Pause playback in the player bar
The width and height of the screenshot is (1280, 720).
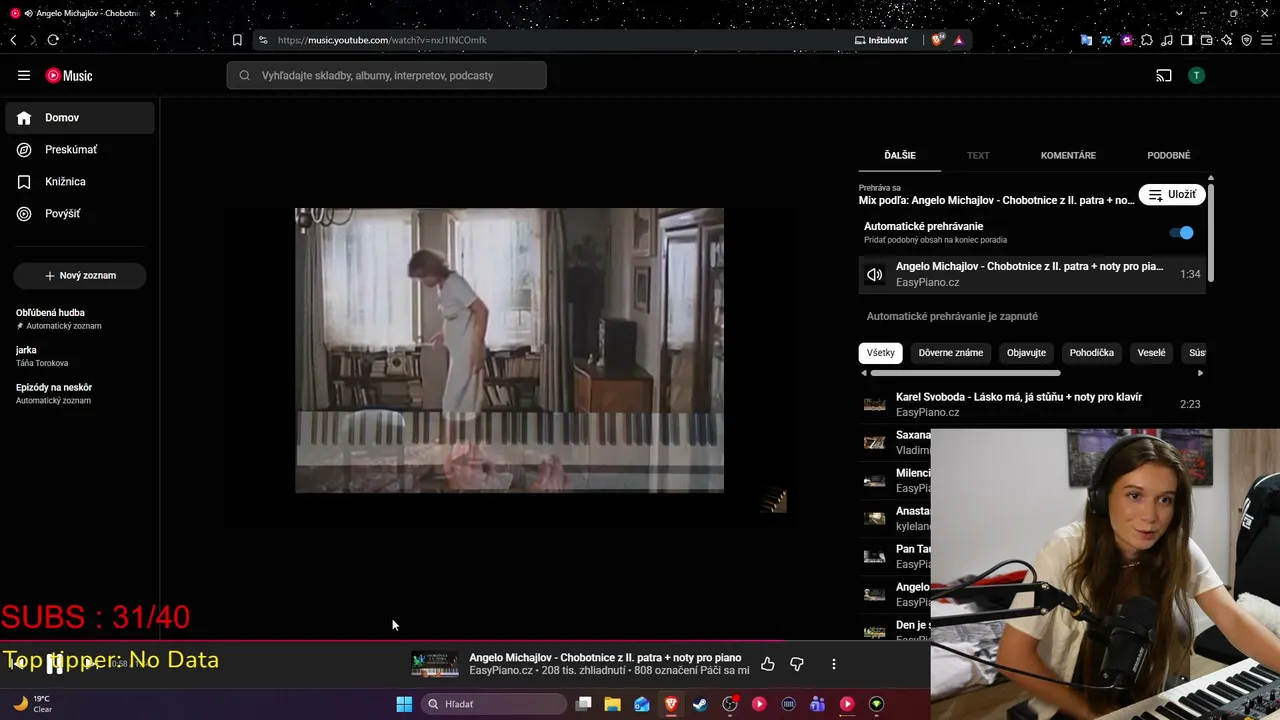[55, 664]
